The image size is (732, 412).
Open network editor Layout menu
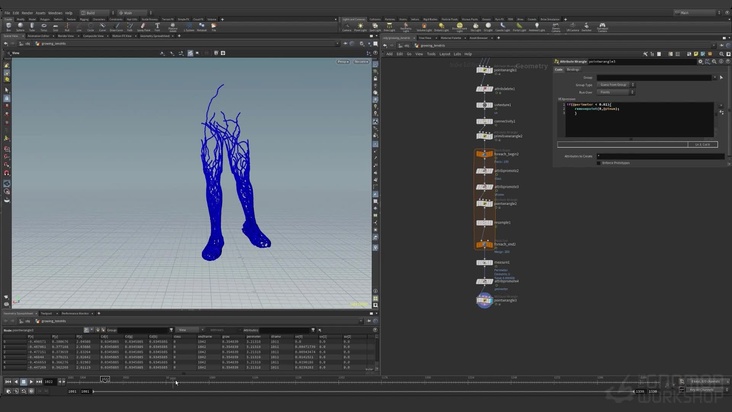(444, 54)
